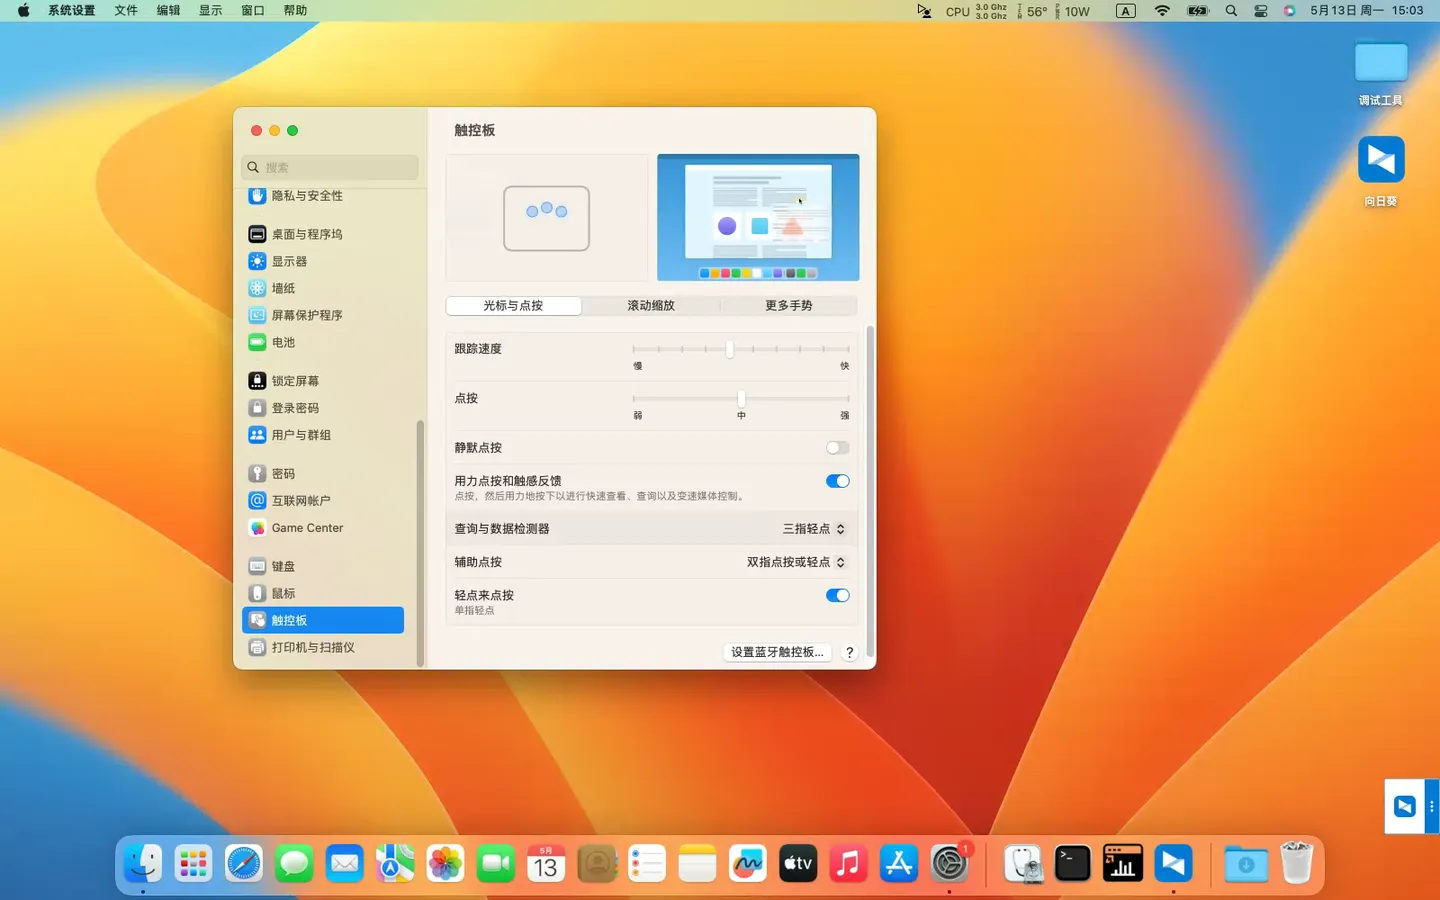Screen dimensions: 1440x900
Task: Click the 设置蓝牙触控板 button
Action: click(777, 652)
